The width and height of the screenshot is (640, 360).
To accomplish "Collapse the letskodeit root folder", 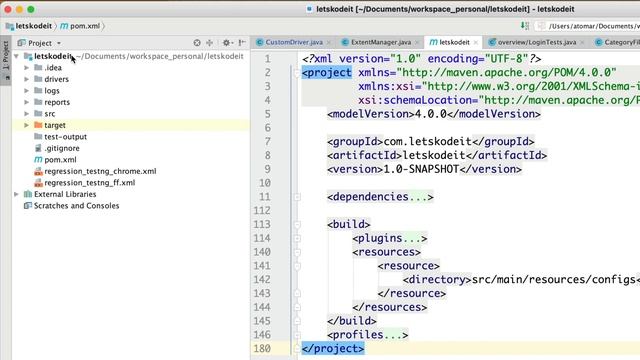I will 16,56.
